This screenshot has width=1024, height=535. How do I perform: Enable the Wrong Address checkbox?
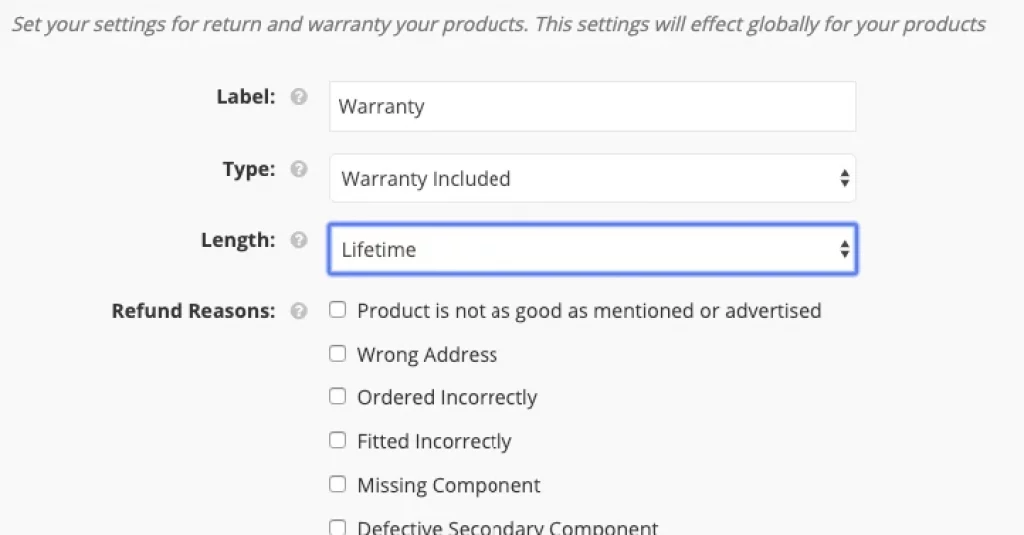point(338,353)
